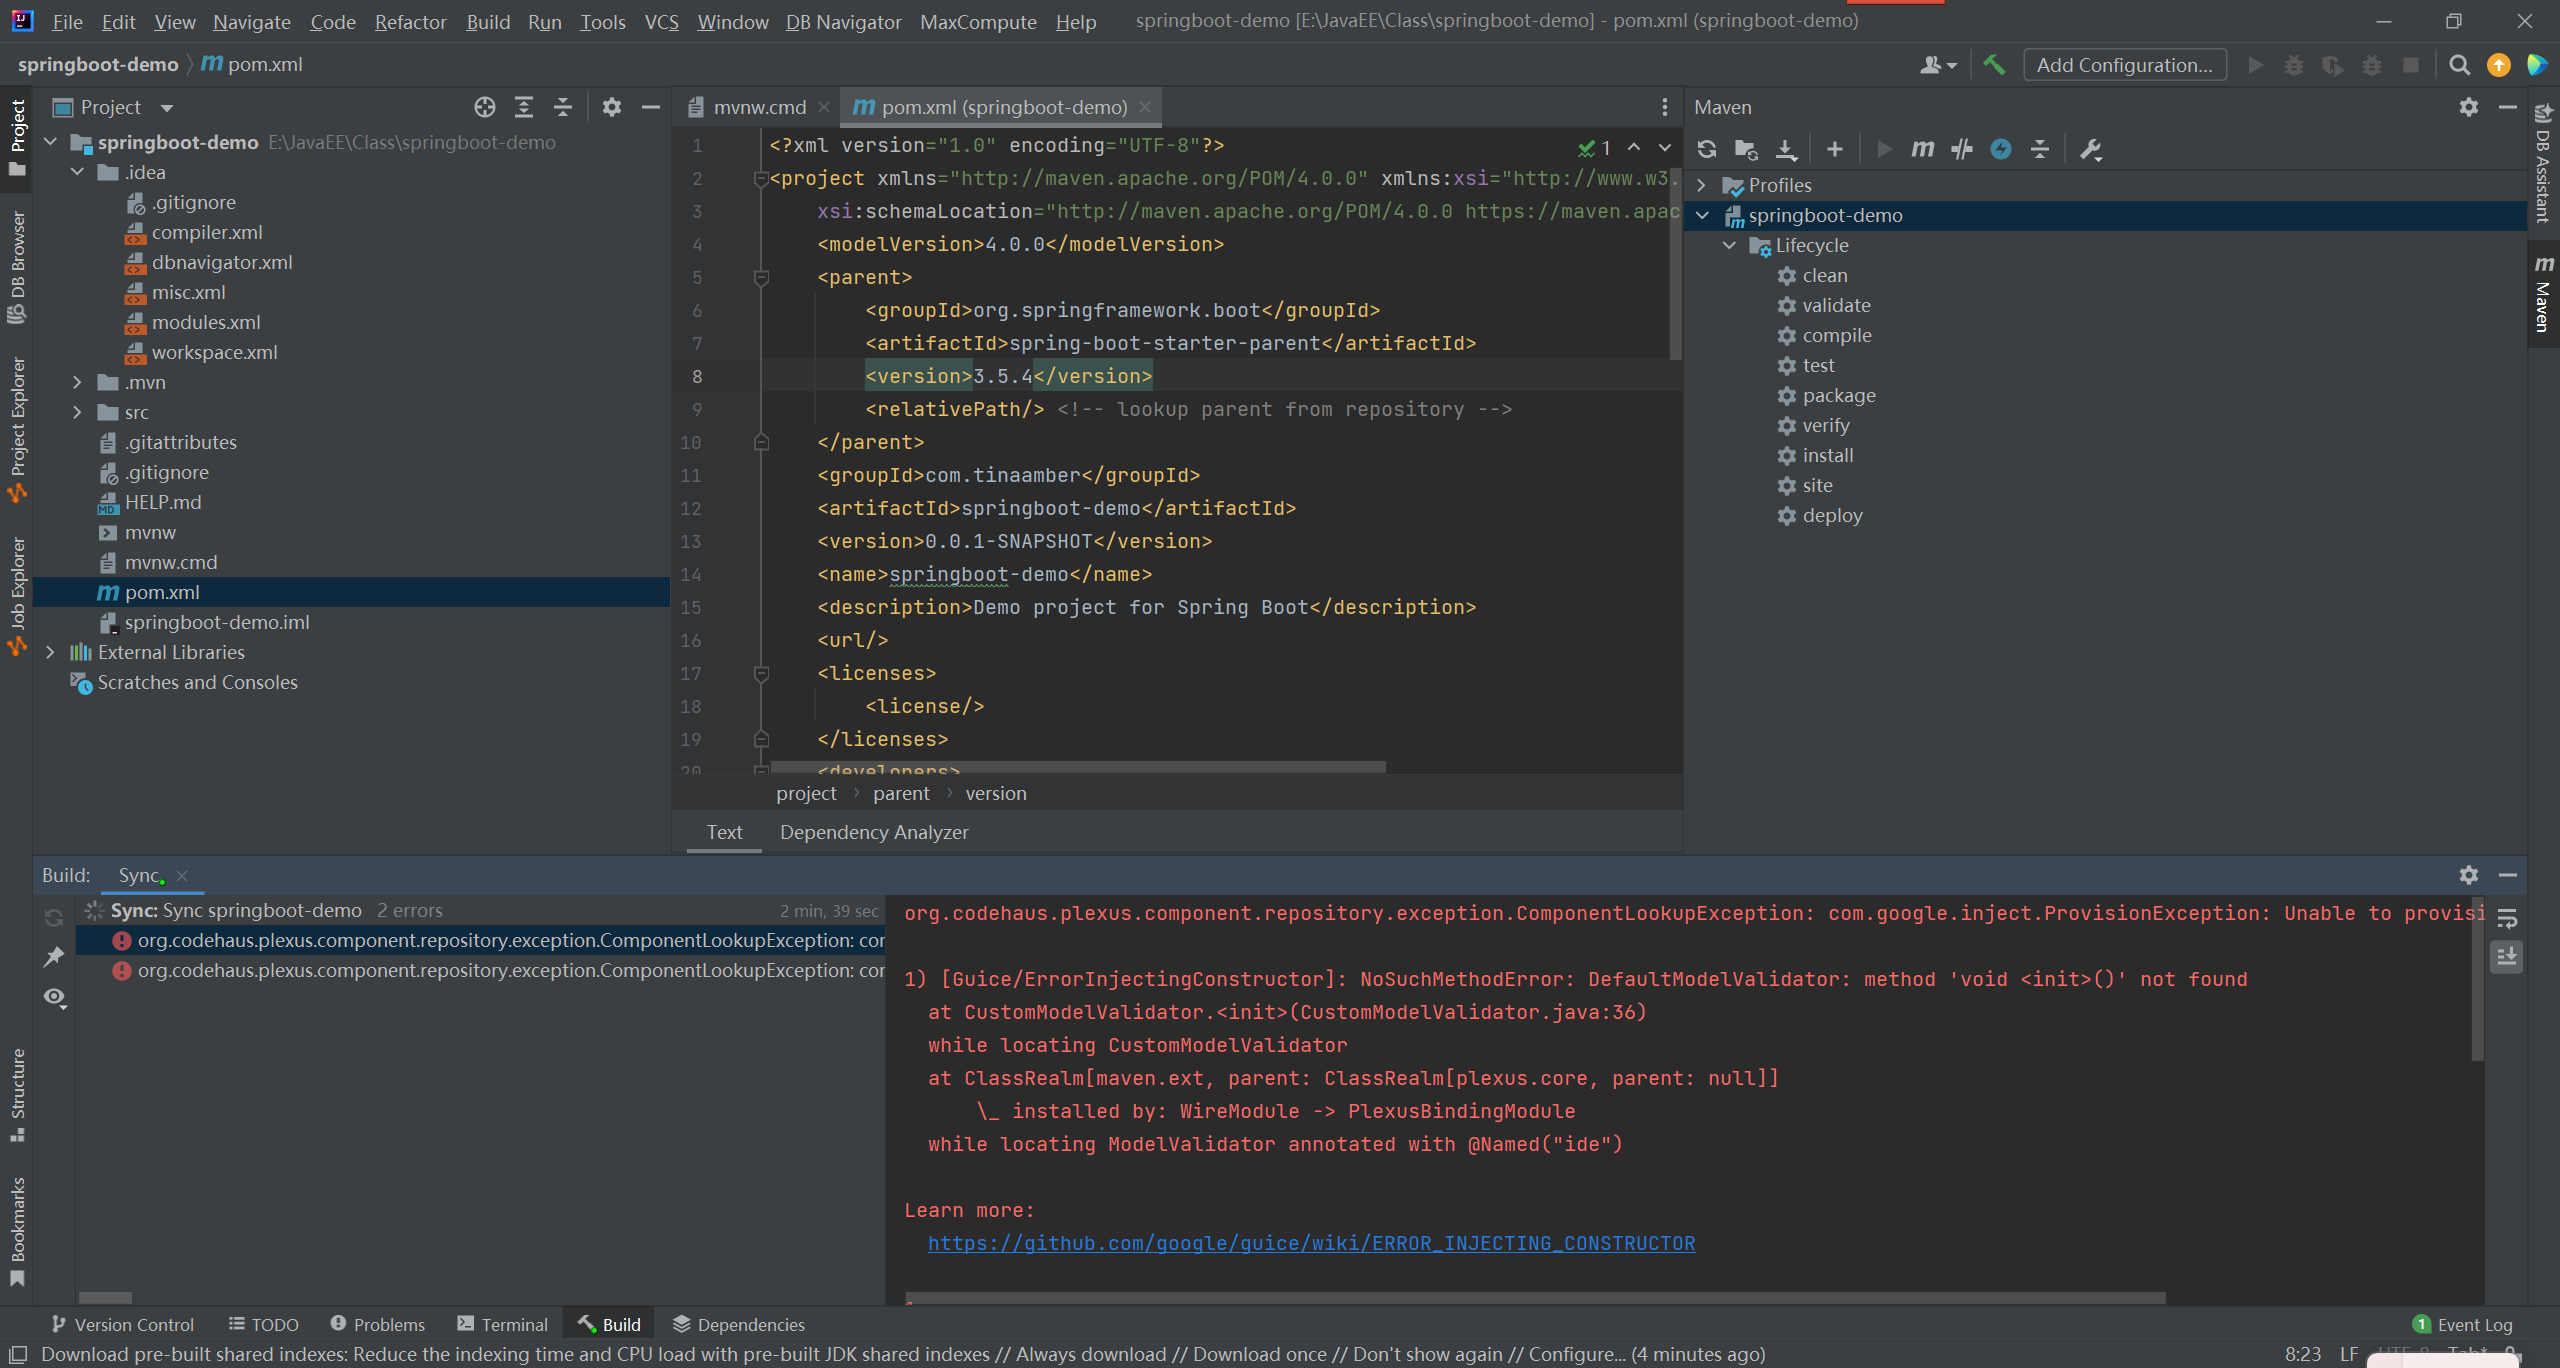Toggle Skip Tests mode in Maven toolbar
The height and width of the screenshot is (1368, 2560).
[2001, 149]
